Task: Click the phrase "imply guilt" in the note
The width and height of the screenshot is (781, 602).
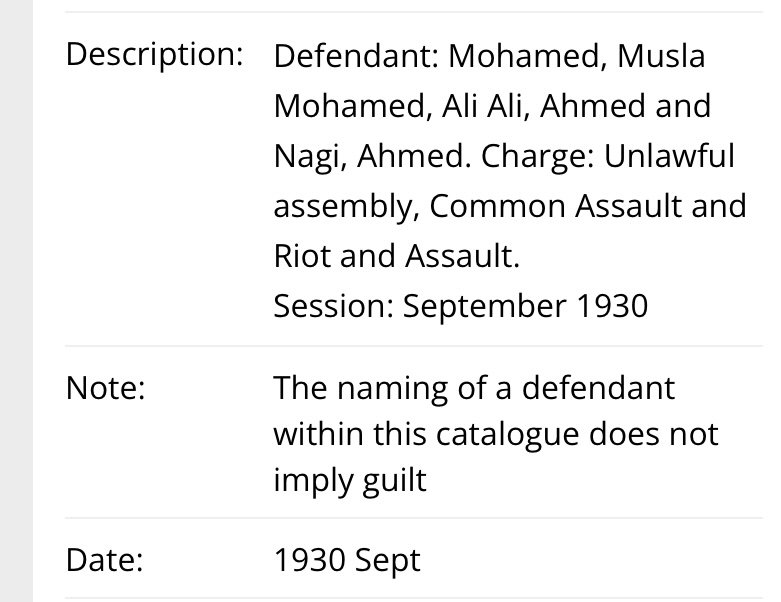Action: tap(350, 481)
